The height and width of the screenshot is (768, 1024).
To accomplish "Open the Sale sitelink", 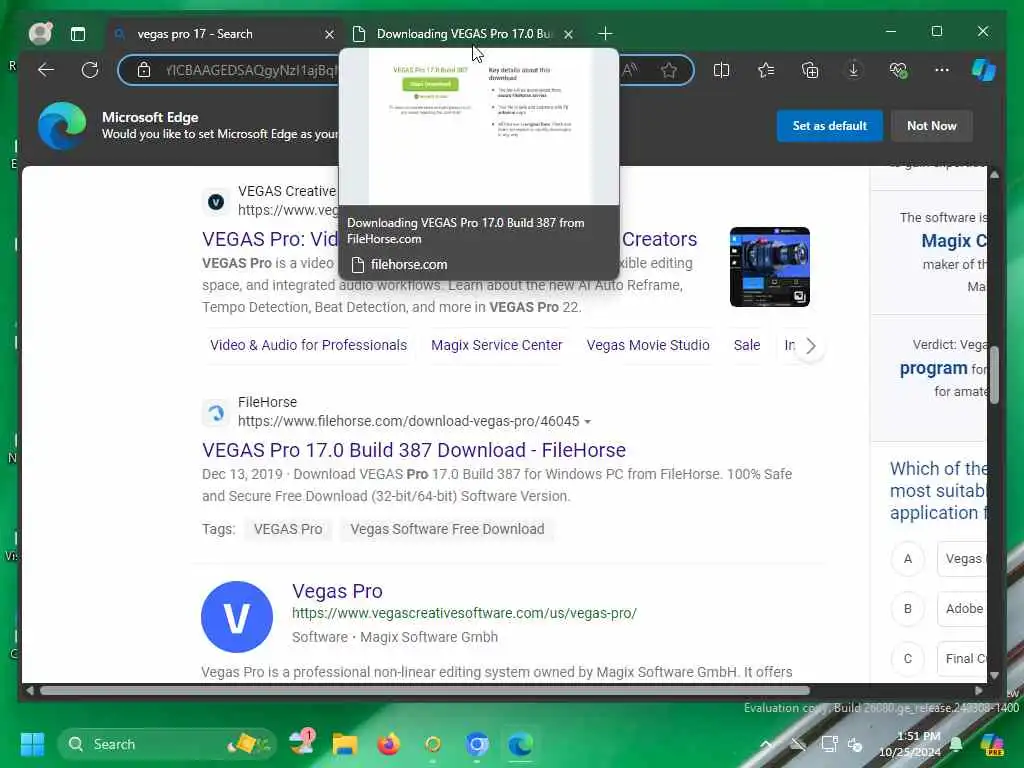I will coord(746,345).
